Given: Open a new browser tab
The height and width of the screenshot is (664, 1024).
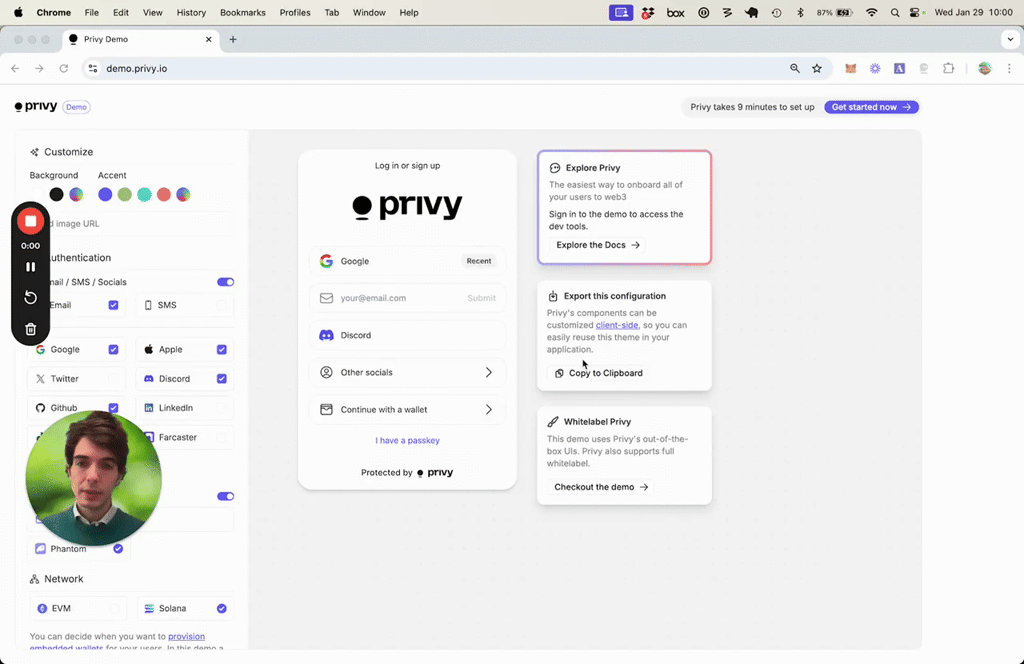Looking at the screenshot, I should point(232,39).
